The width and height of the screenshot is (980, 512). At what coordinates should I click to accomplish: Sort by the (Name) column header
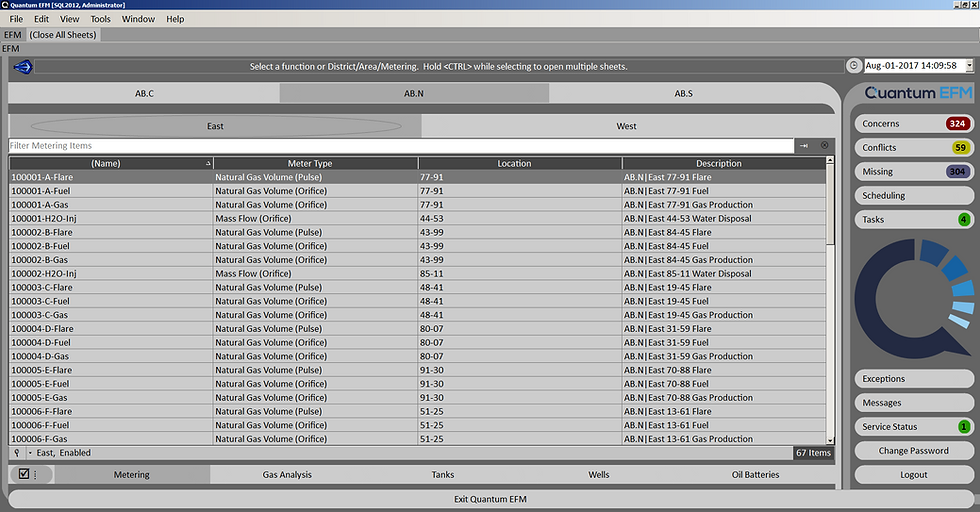coord(111,163)
